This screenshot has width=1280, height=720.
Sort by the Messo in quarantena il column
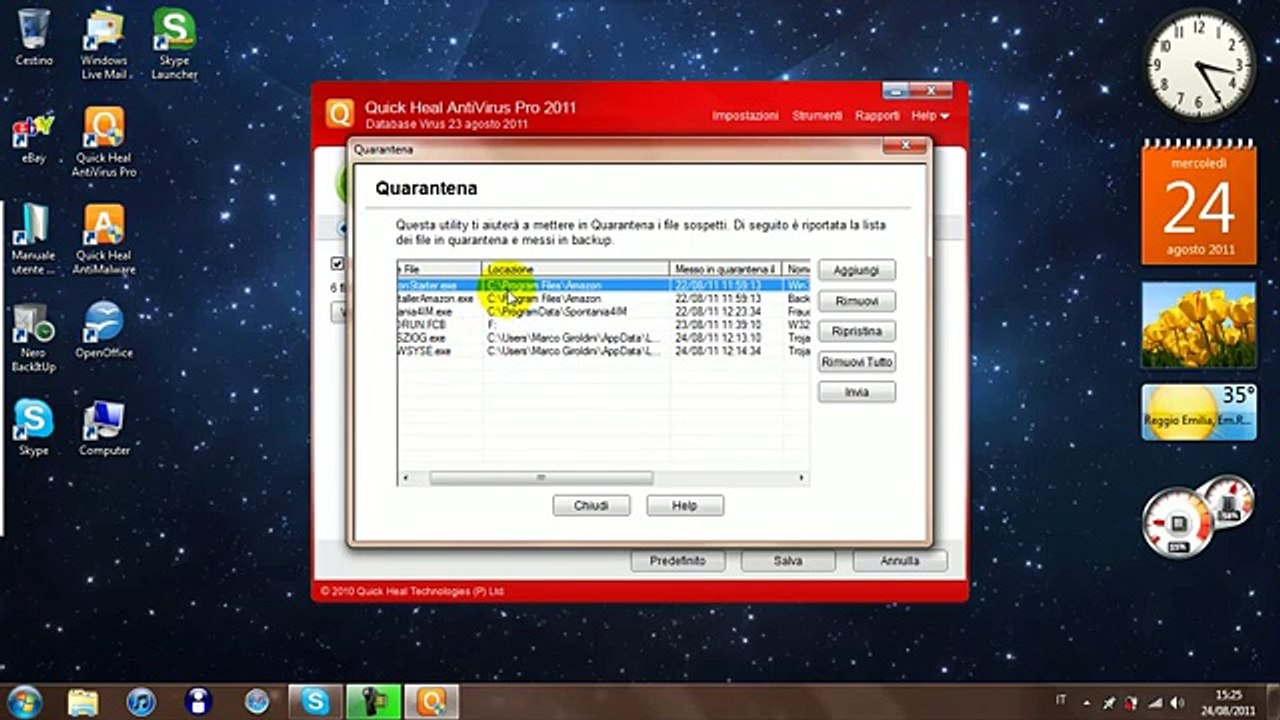(725, 269)
